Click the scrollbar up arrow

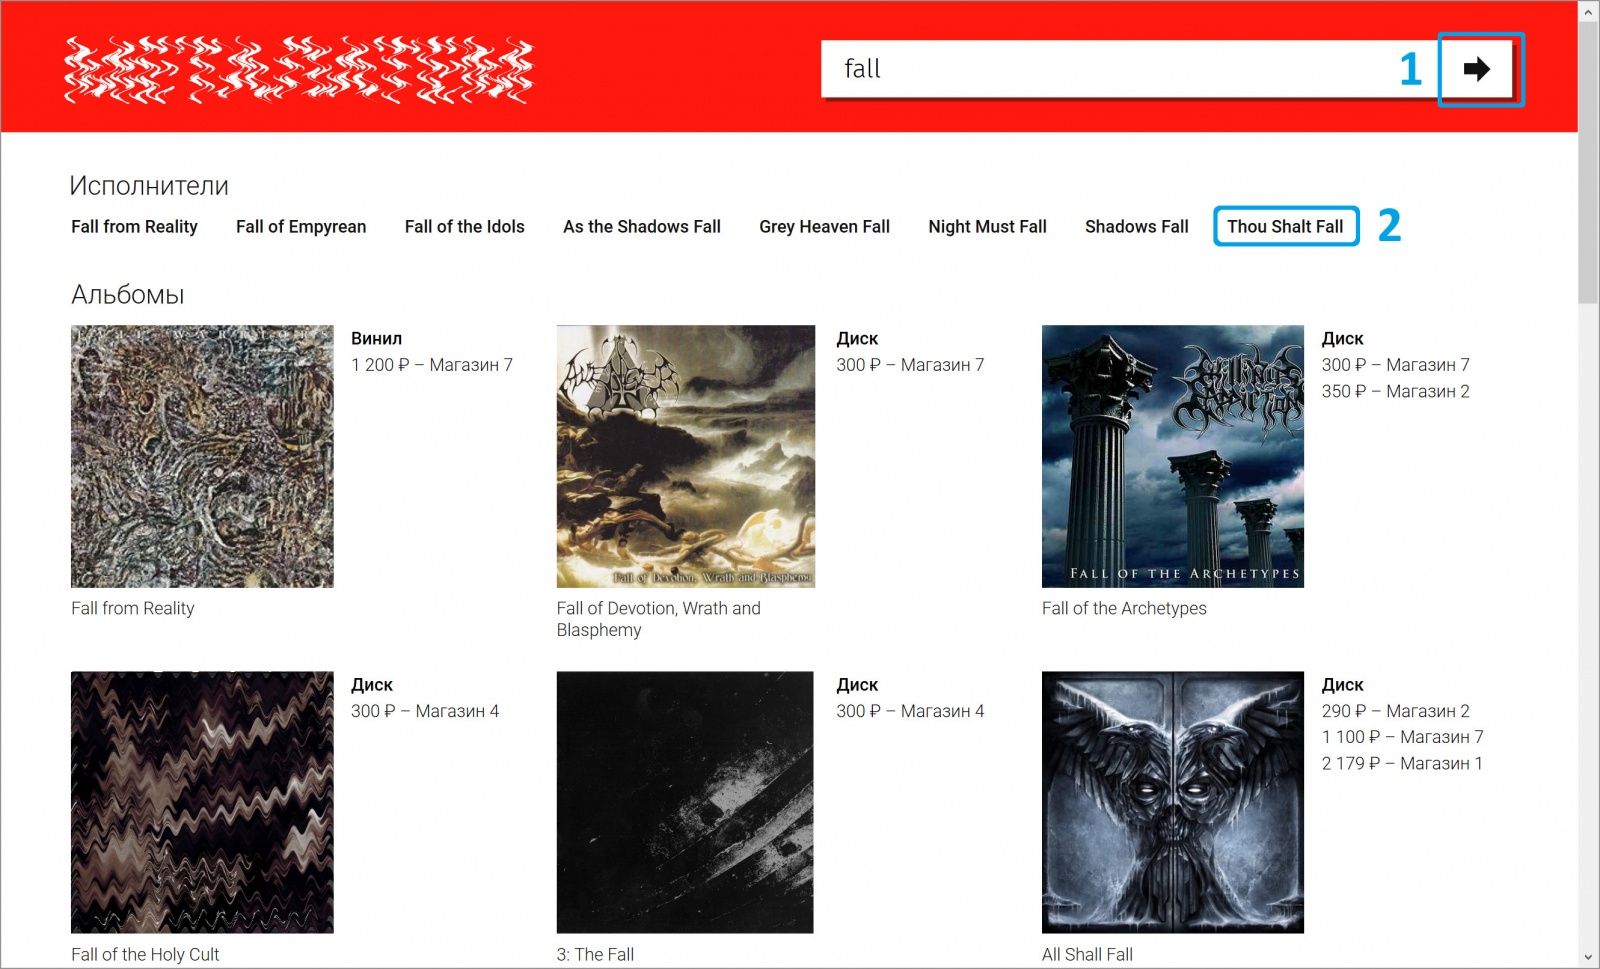1588,11
